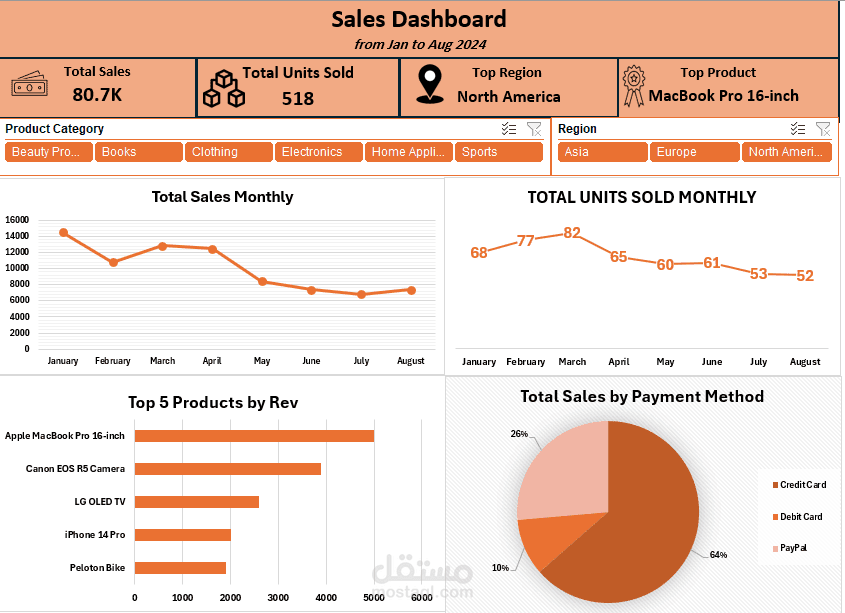
Task: Clear the Region slicer filter
Action: (x=823, y=129)
